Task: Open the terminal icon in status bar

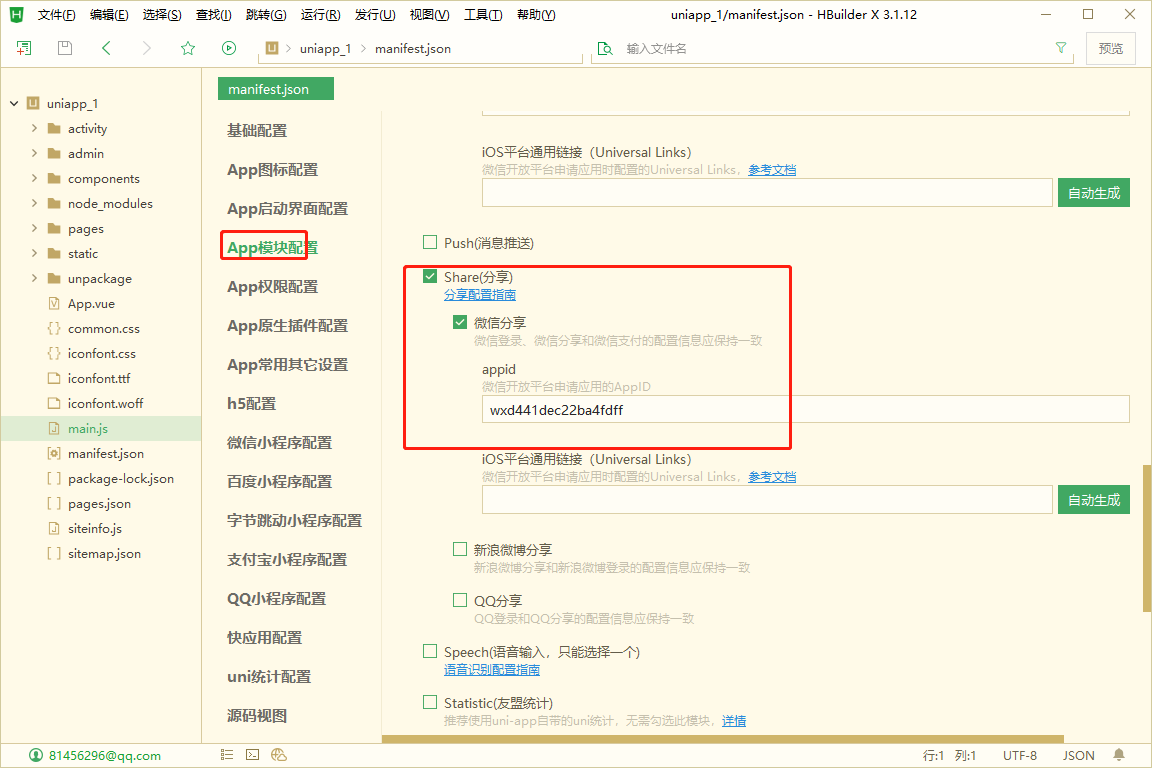Action: click(253, 755)
